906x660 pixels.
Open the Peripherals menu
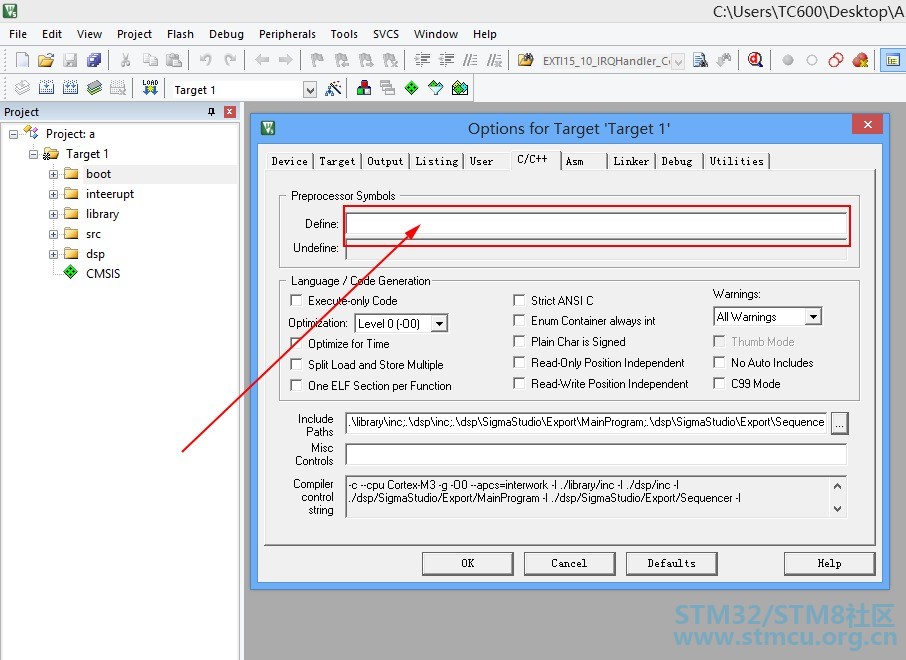pyautogui.click(x=287, y=34)
